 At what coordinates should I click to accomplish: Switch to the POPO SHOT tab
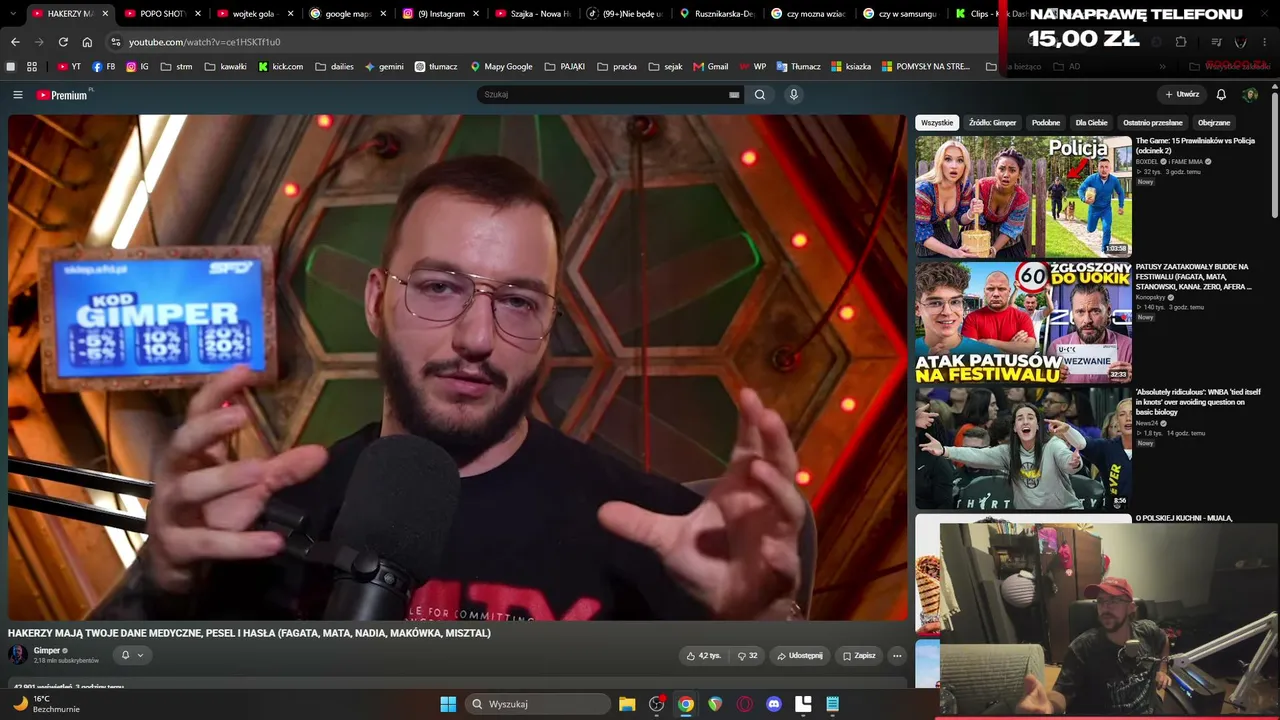(161, 14)
